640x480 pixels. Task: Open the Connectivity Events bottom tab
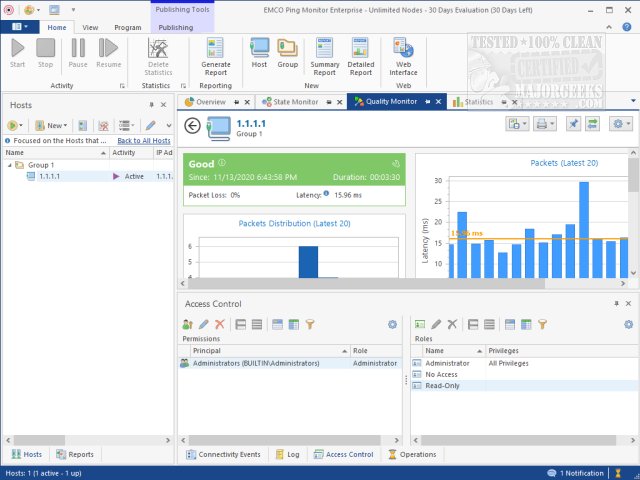tap(229, 454)
